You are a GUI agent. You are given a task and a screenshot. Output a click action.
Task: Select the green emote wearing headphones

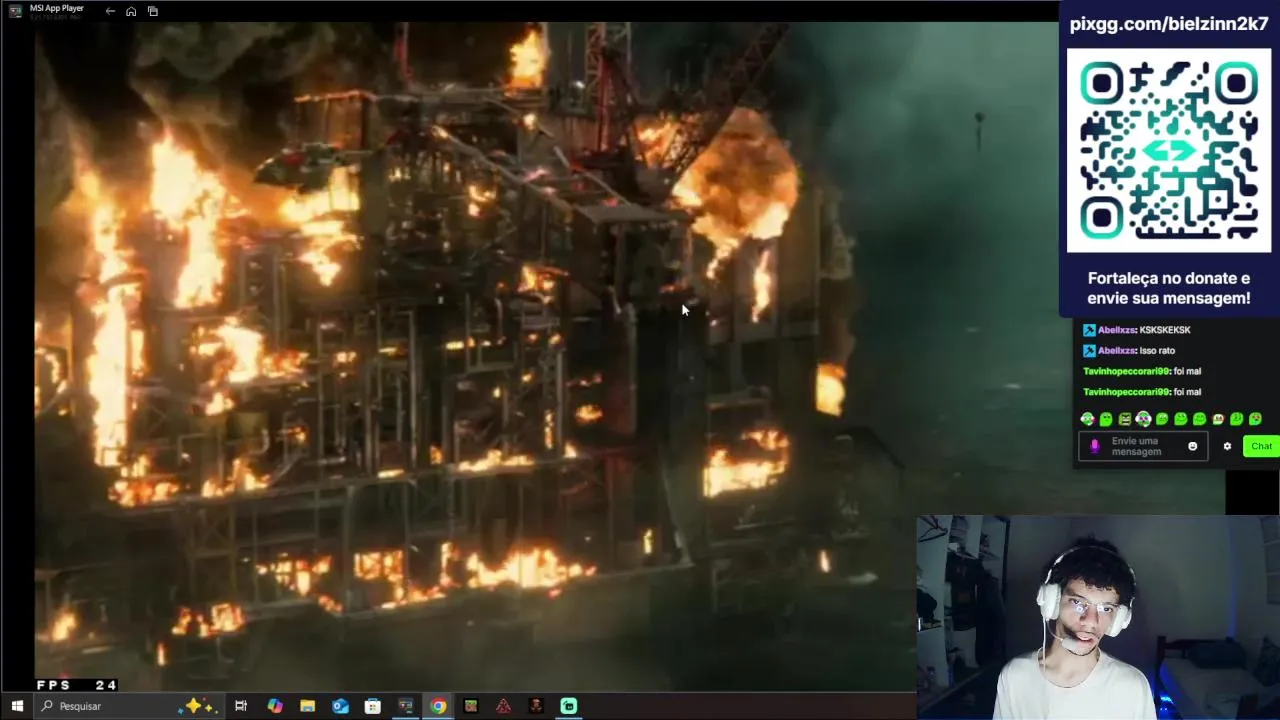[x=1143, y=419]
